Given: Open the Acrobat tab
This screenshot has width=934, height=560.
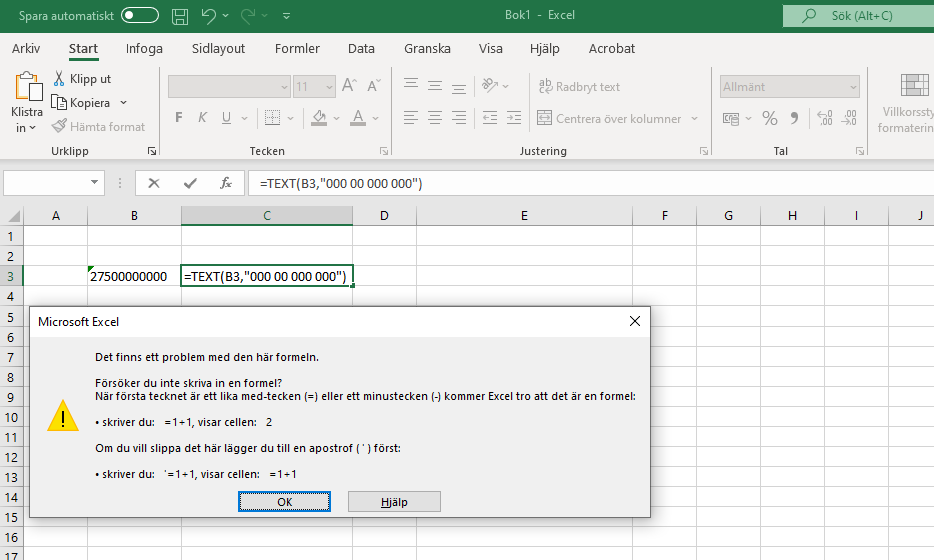Looking at the screenshot, I should tap(612, 49).
